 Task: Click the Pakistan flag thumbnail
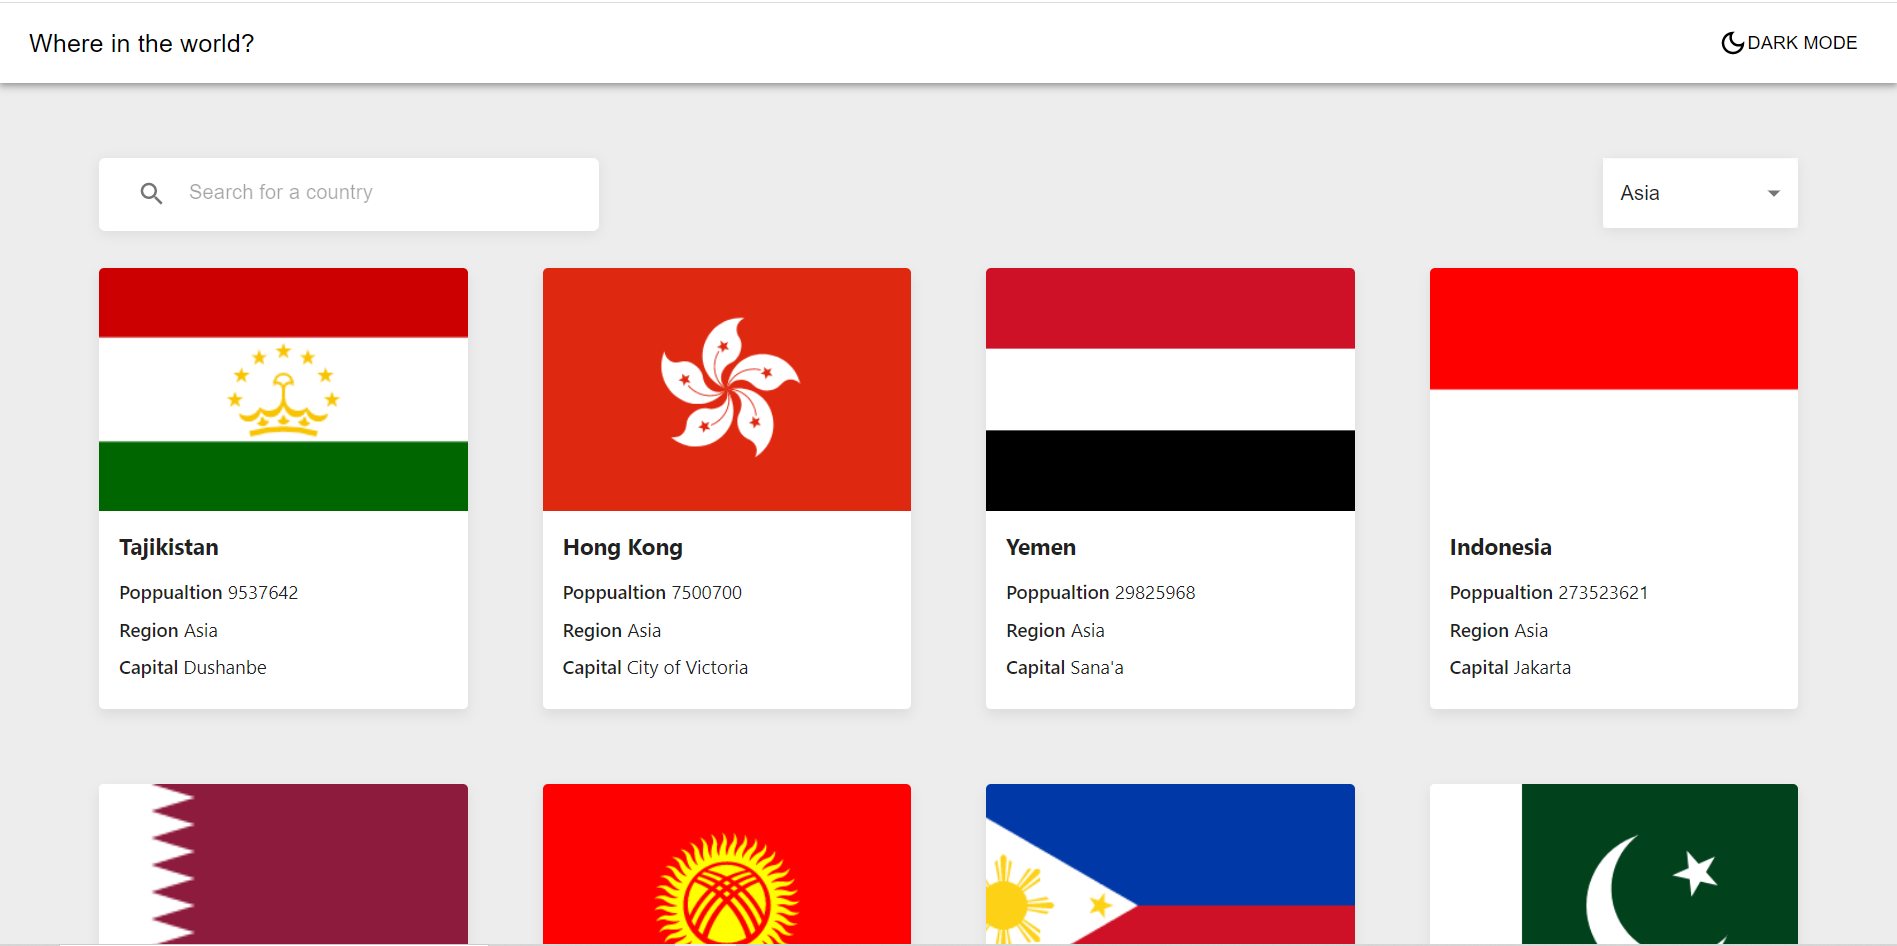point(1613,865)
